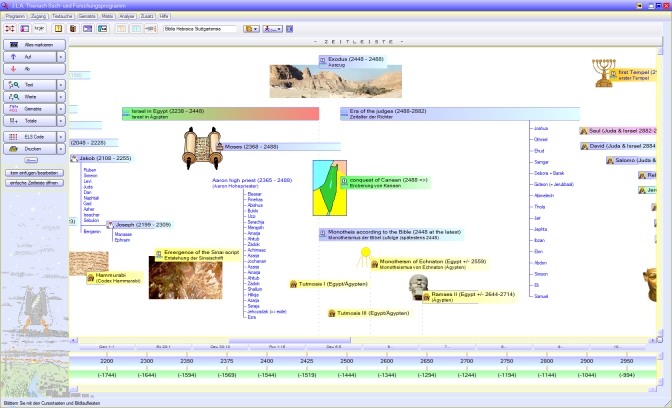Click the Exodus event icon

point(323,60)
